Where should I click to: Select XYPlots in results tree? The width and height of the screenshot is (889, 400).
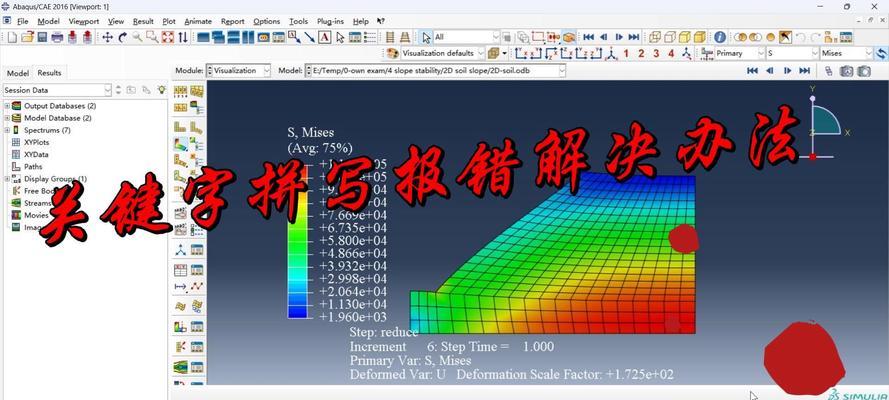(36, 142)
